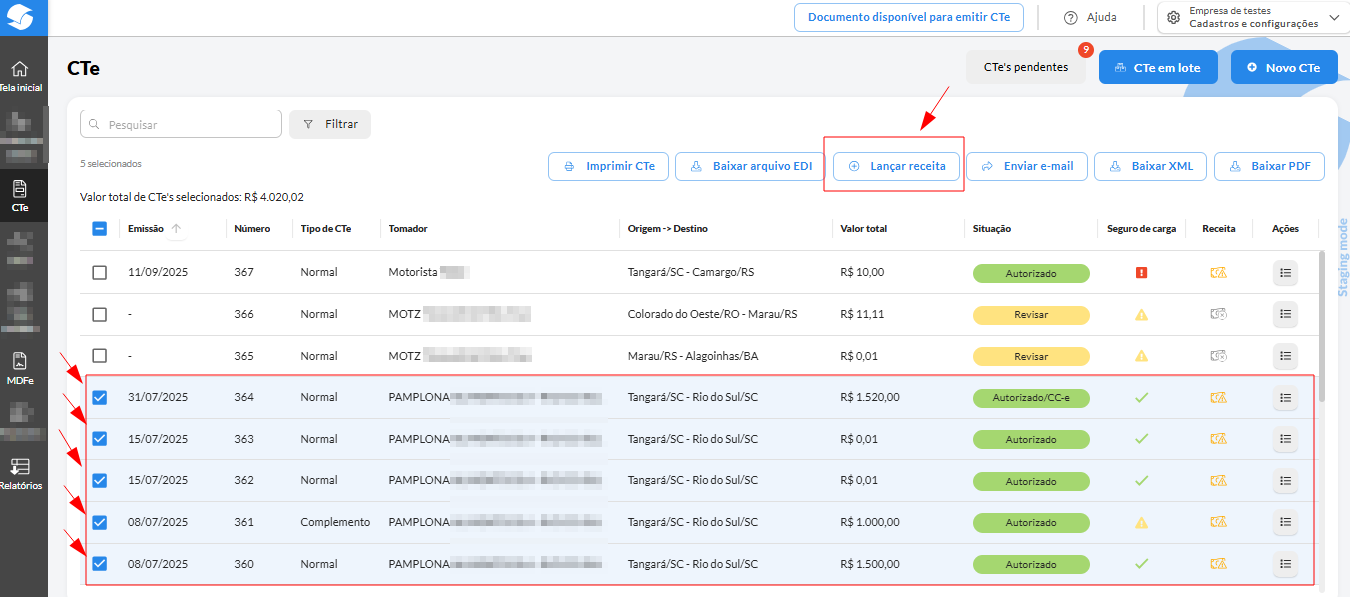Open the Filtrar filter options
The image size is (1350, 597).
click(x=330, y=124)
